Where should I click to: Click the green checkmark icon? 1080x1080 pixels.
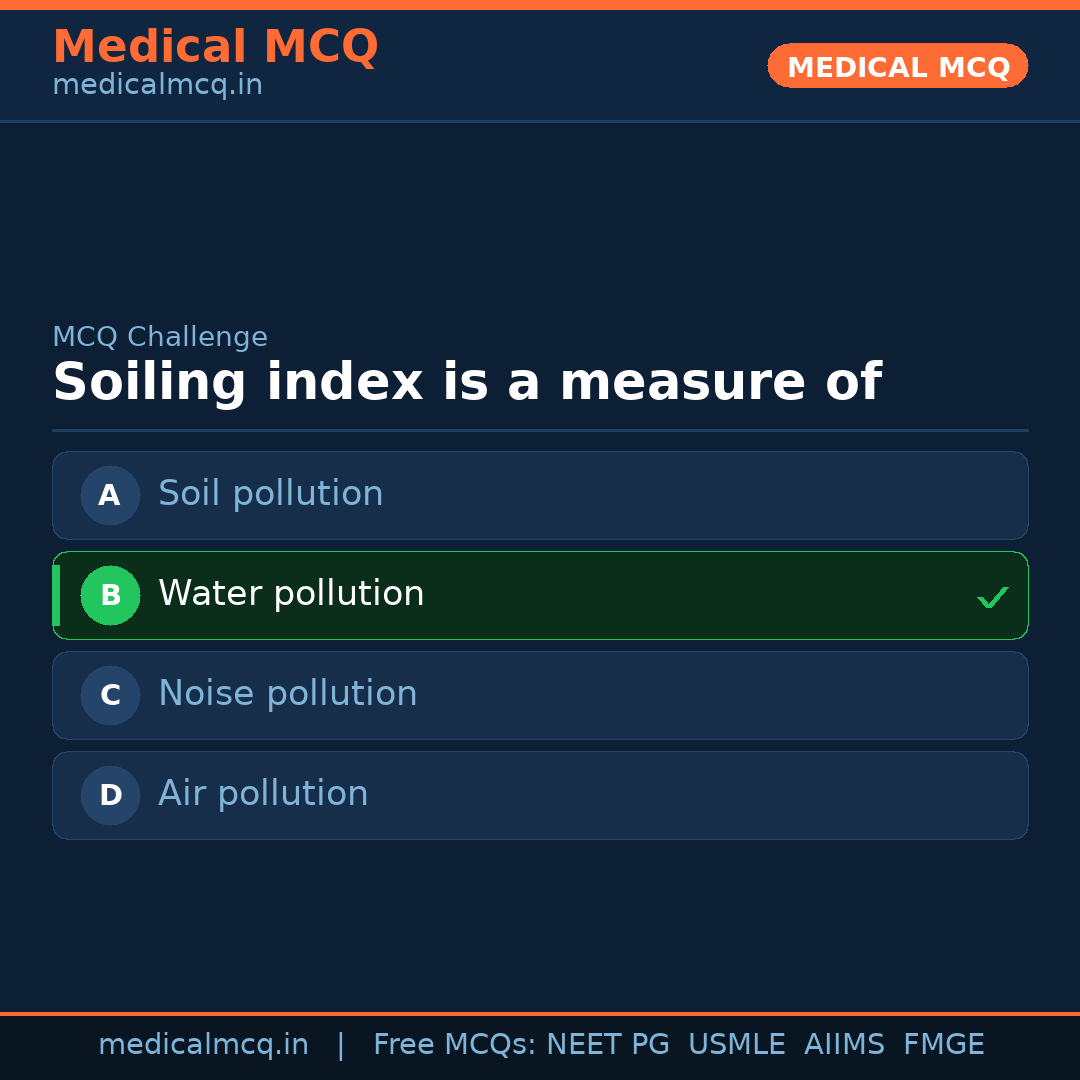pyautogui.click(x=992, y=598)
